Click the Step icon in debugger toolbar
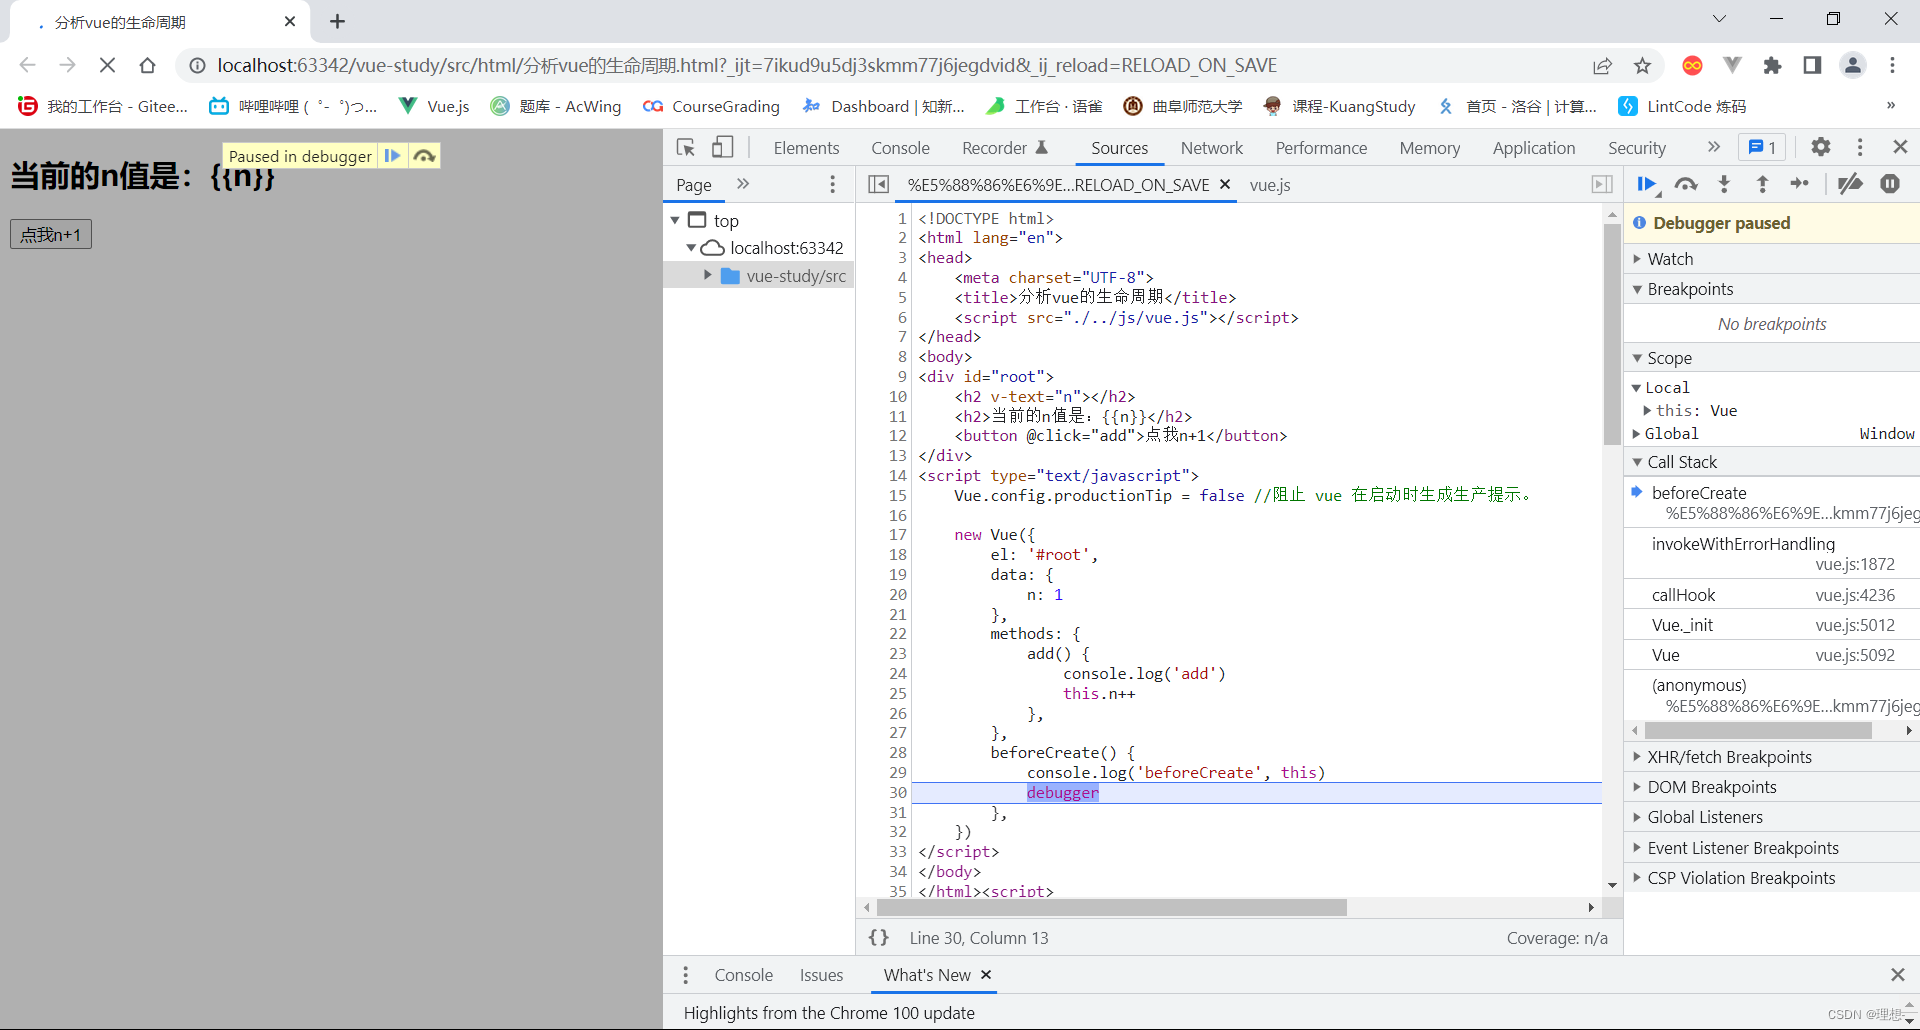The width and height of the screenshot is (1920, 1030). pyautogui.click(x=1800, y=184)
